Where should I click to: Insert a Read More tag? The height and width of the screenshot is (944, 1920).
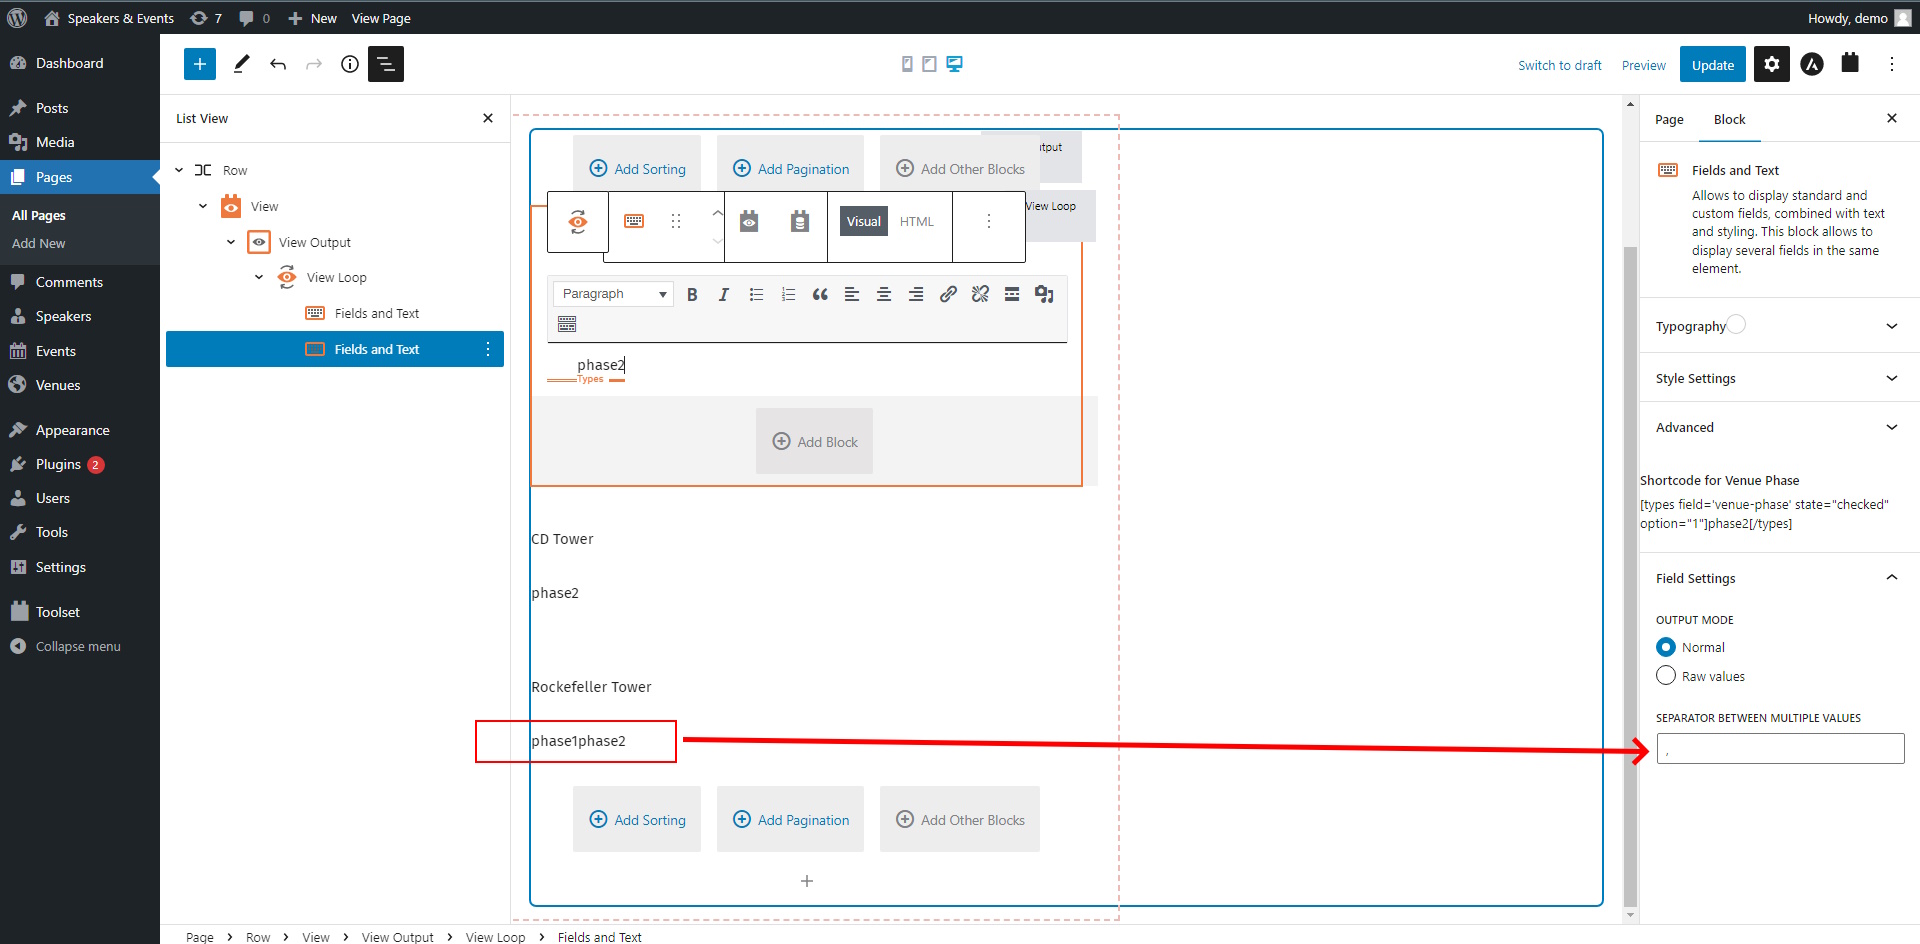[x=1012, y=294]
